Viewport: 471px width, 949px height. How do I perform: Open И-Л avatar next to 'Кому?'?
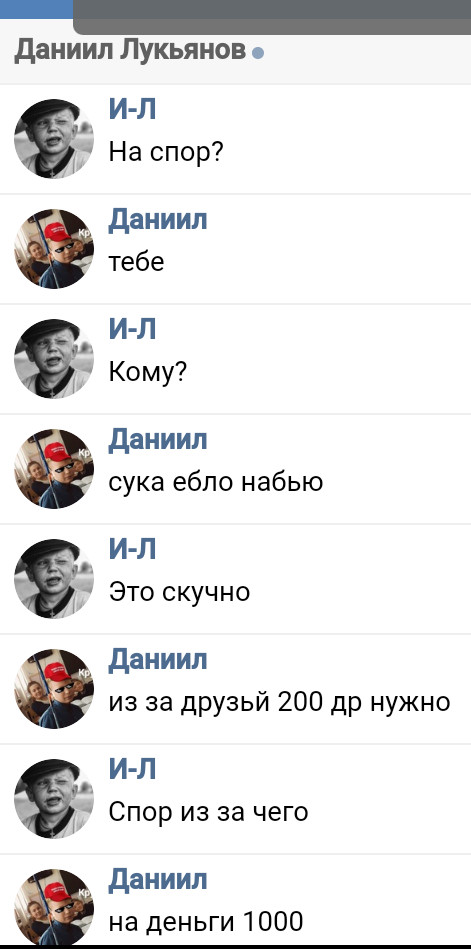pyautogui.click(x=54, y=358)
